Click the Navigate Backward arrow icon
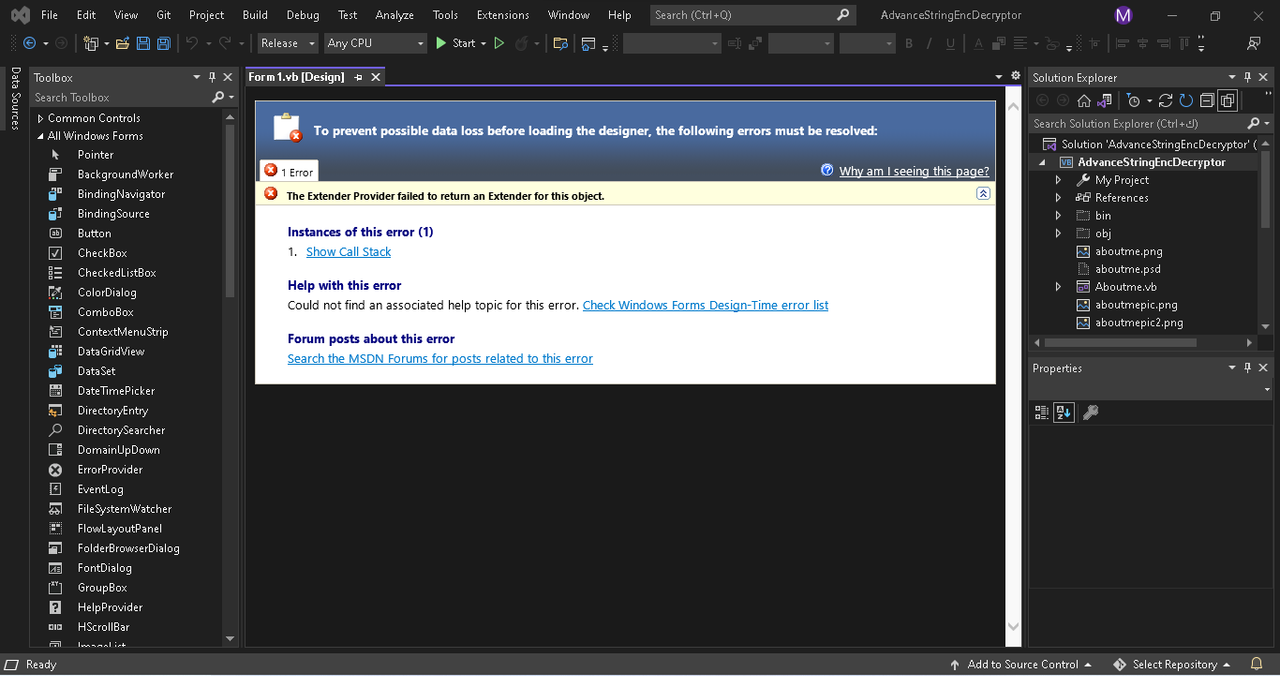Viewport: 1280px width, 676px height. [29, 43]
